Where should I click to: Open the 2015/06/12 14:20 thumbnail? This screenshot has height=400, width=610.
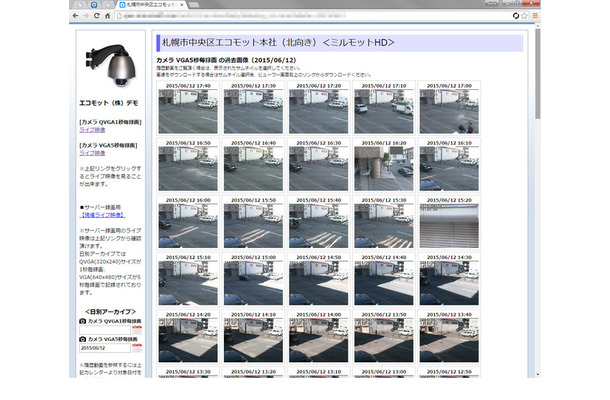pos(188,340)
